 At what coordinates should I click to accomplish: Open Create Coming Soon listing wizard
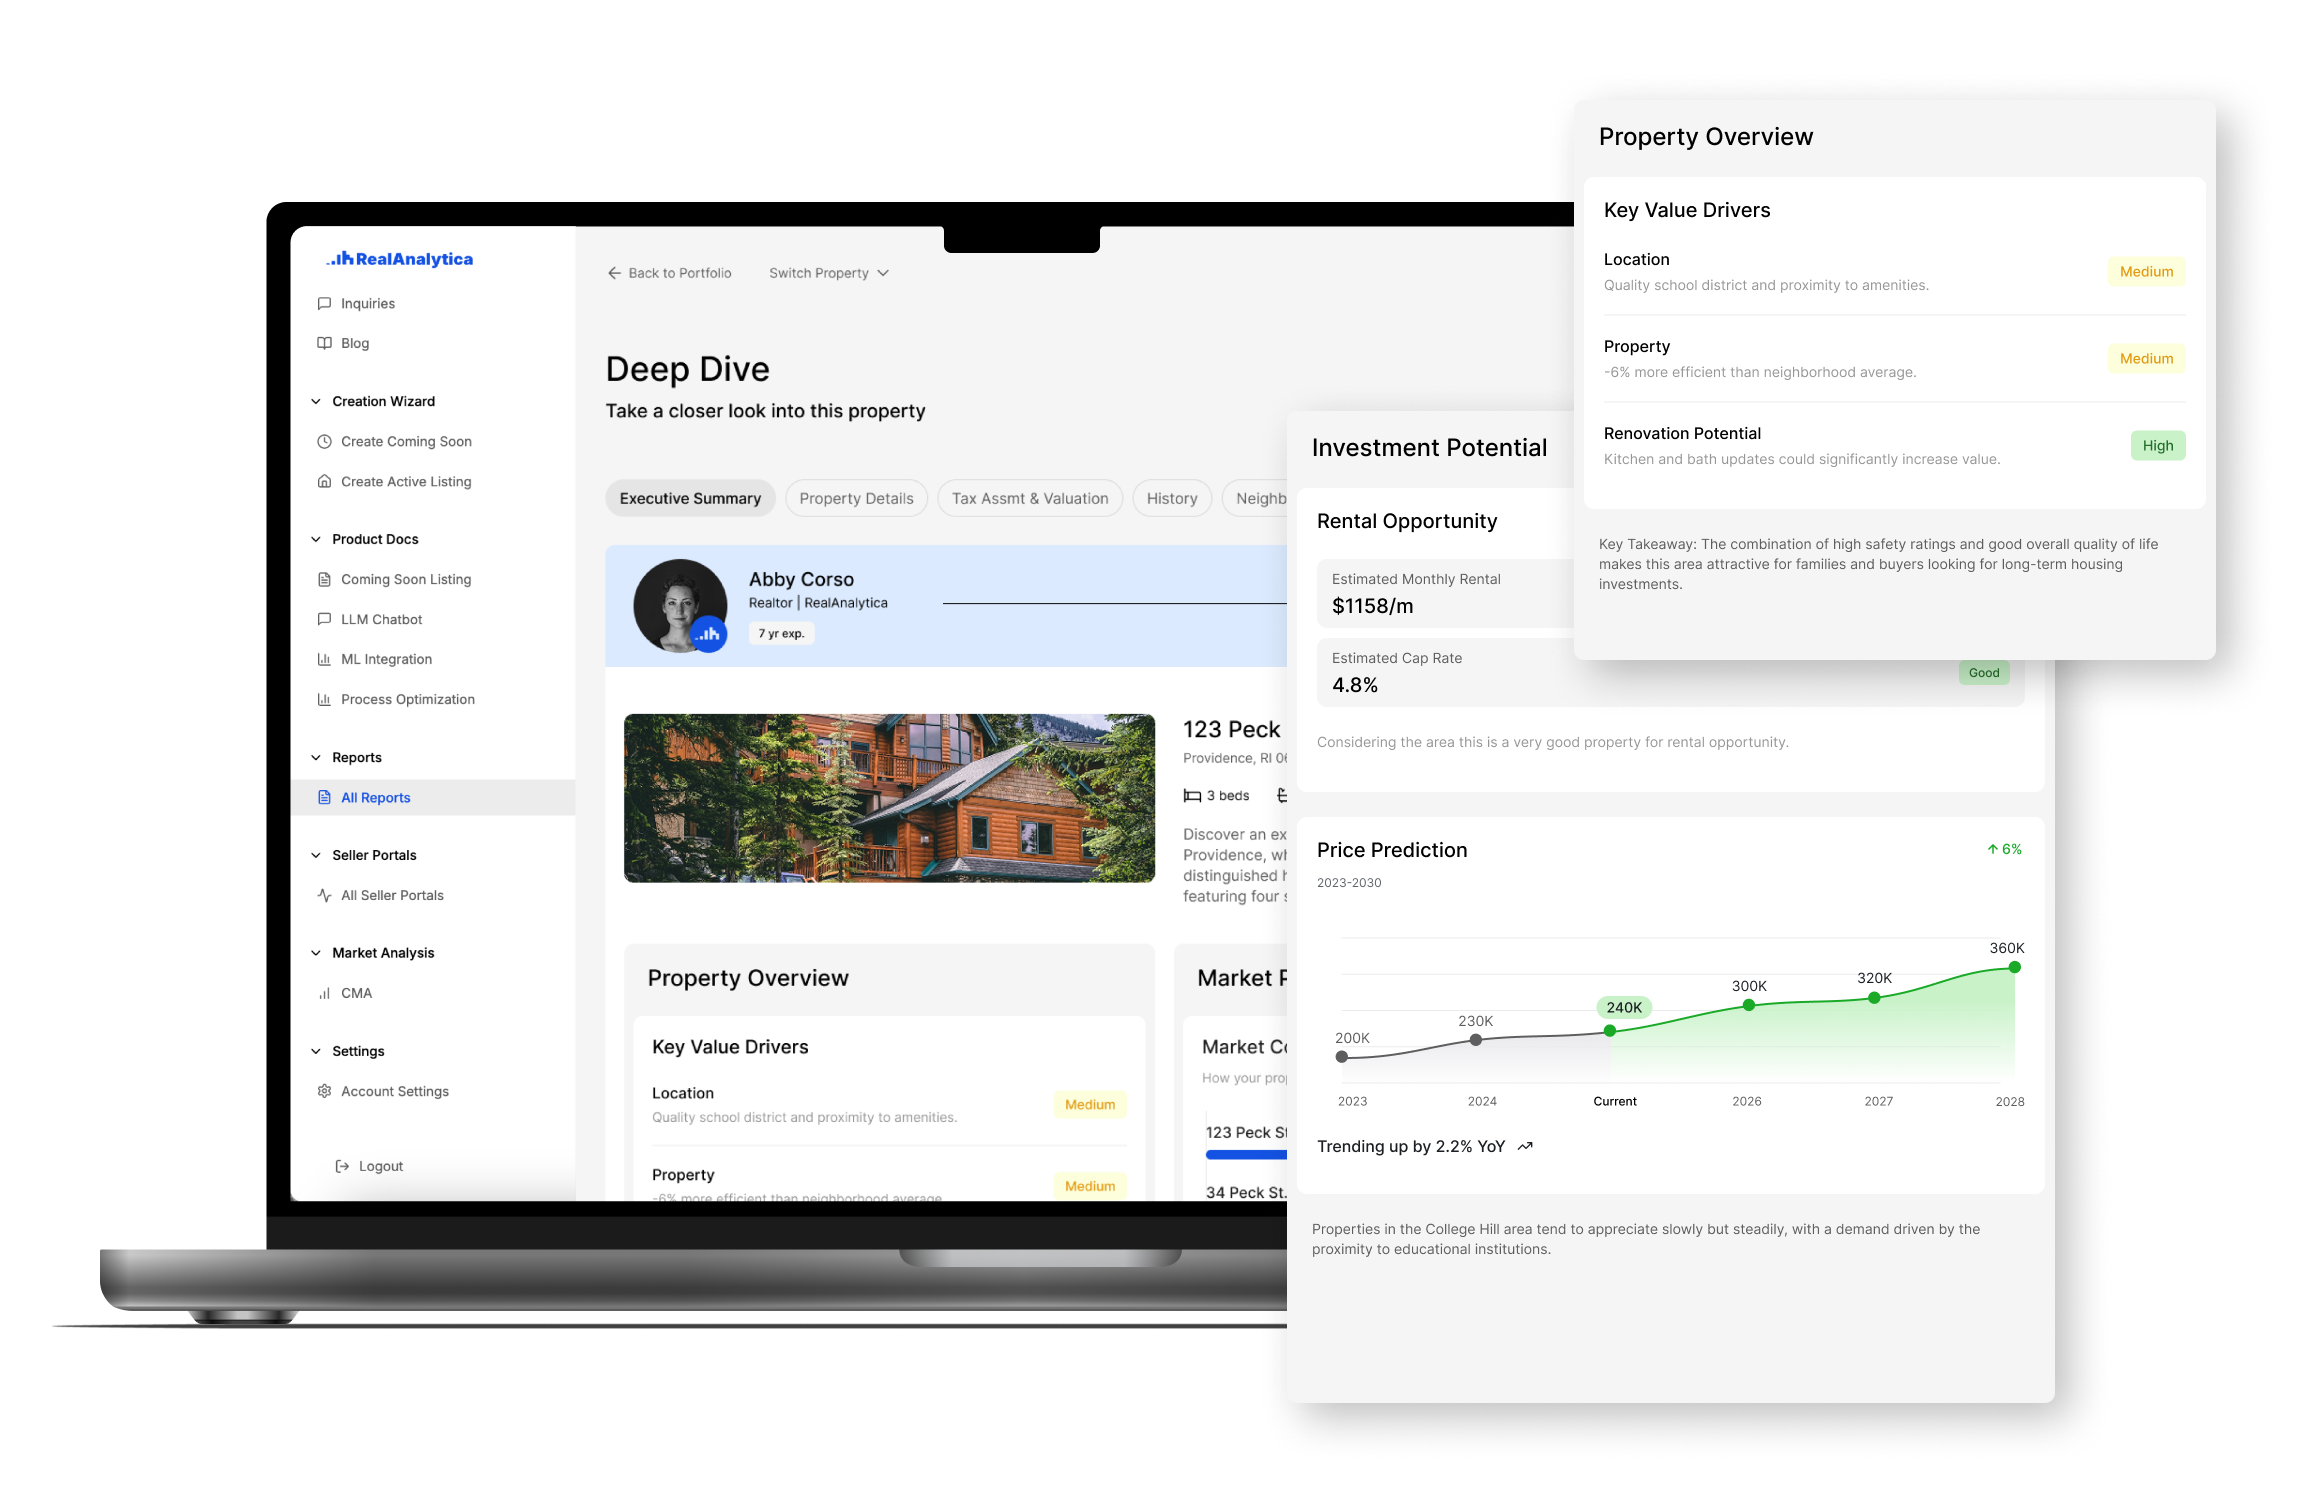coord(404,441)
